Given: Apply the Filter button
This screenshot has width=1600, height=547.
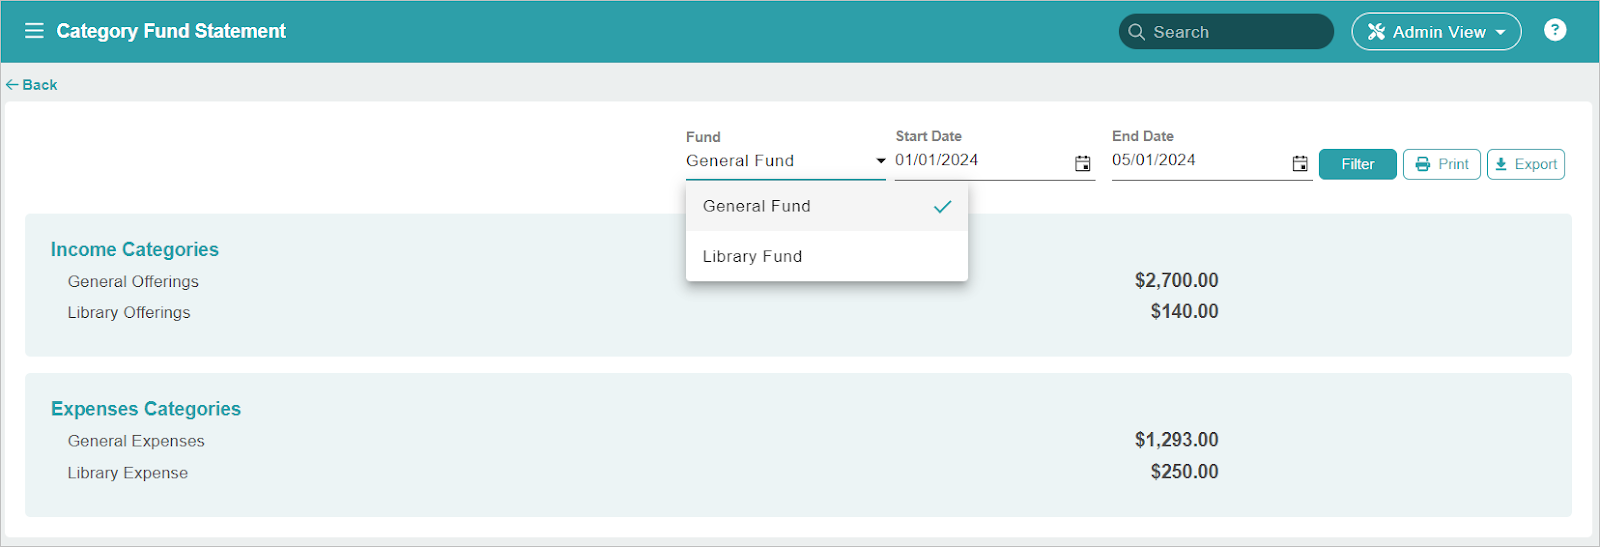Looking at the screenshot, I should click(1357, 164).
